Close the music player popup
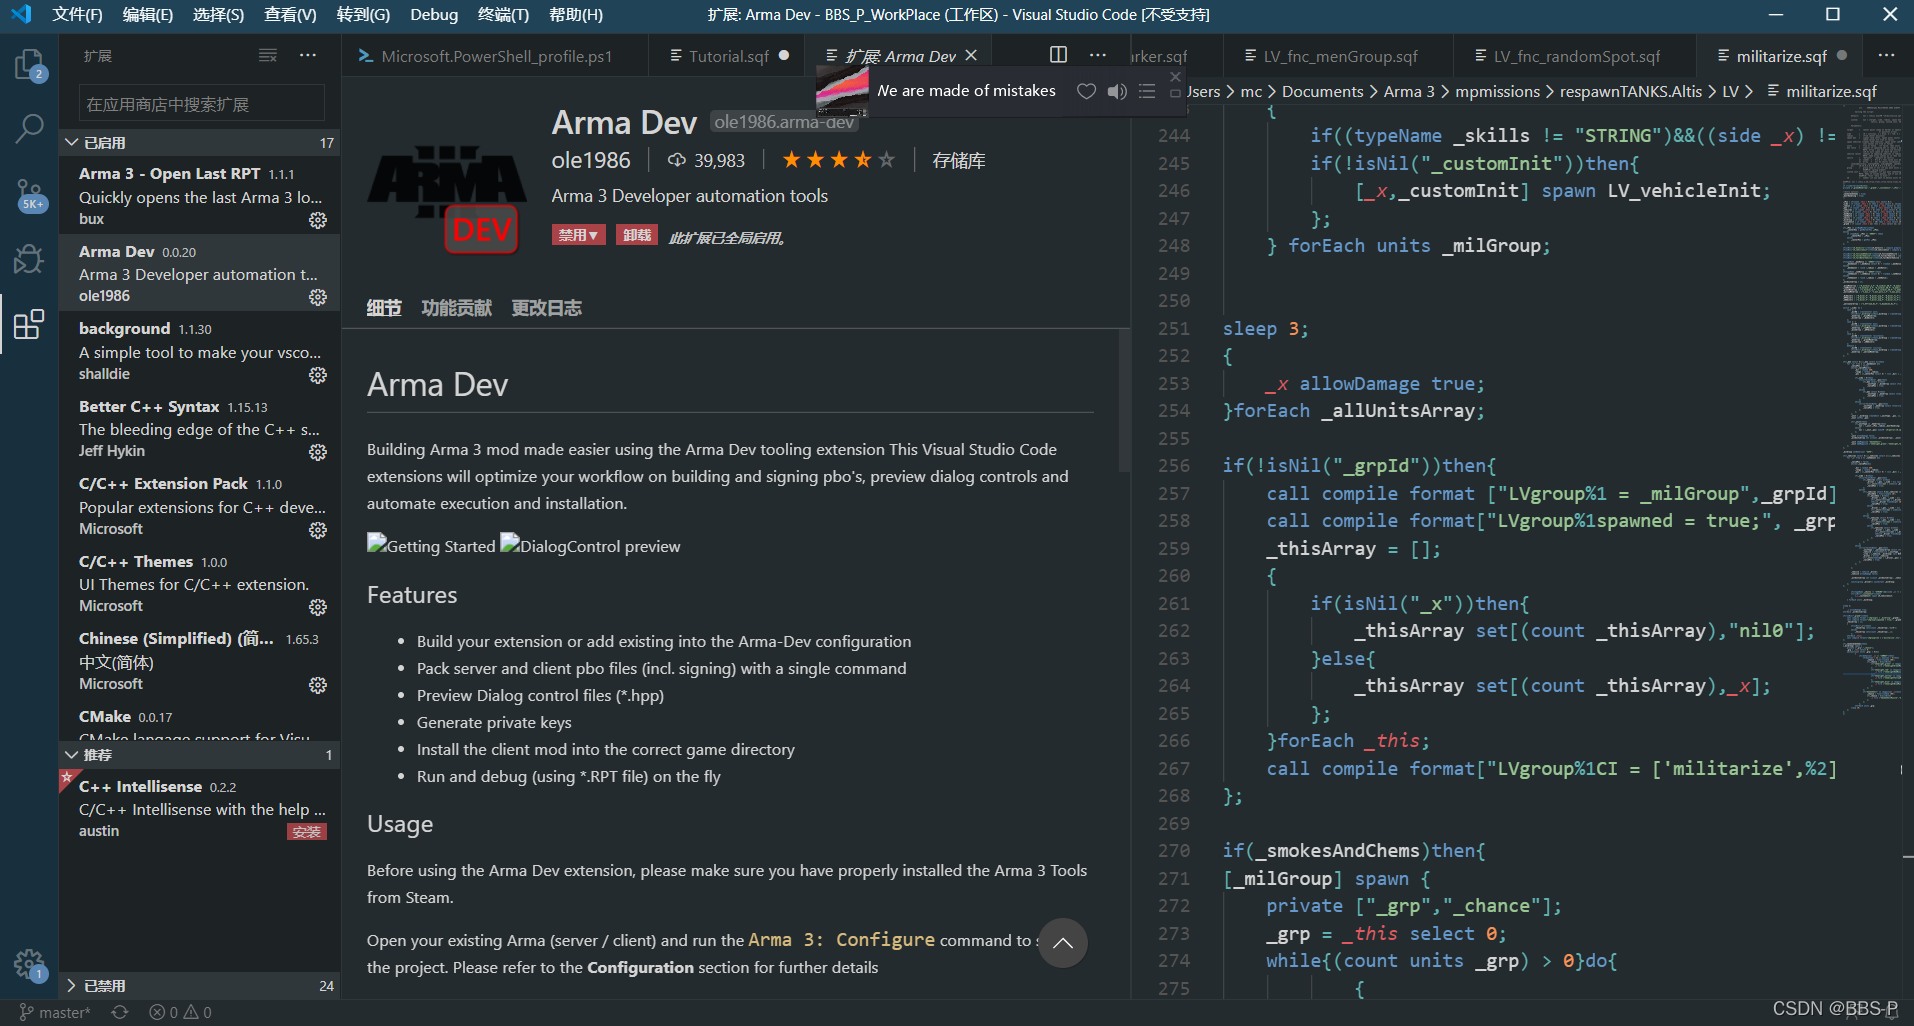This screenshot has height=1026, width=1914. click(x=1175, y=77)
